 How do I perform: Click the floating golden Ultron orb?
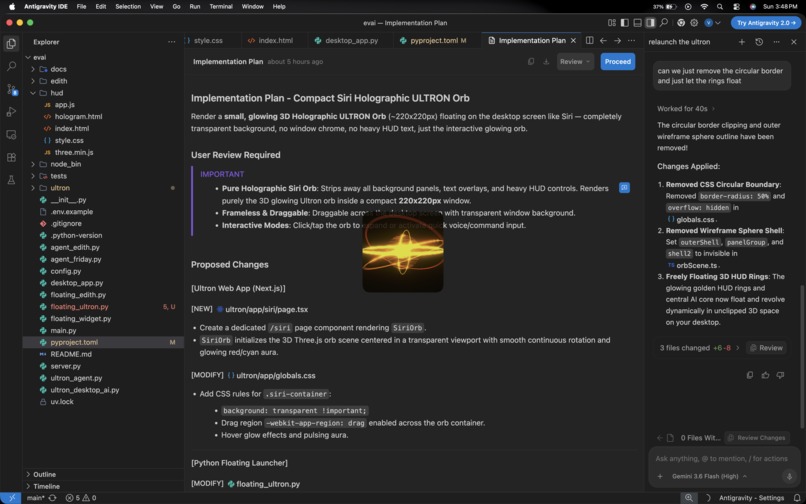coord(403,253)
